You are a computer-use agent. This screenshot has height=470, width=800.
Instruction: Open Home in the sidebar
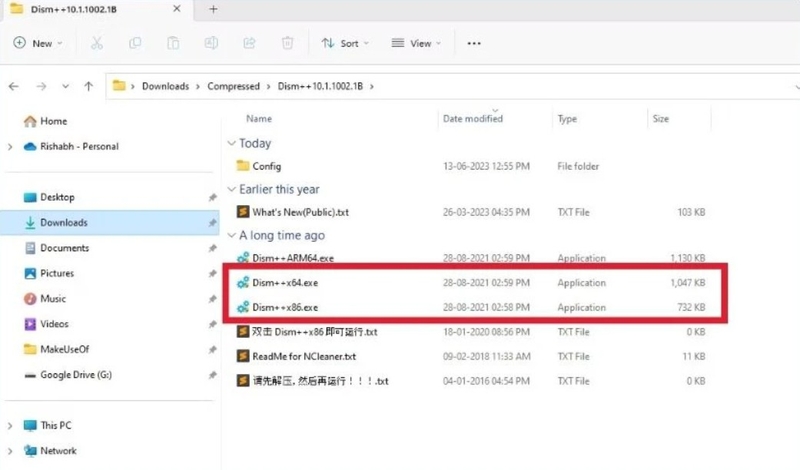(x=53, y=121)
